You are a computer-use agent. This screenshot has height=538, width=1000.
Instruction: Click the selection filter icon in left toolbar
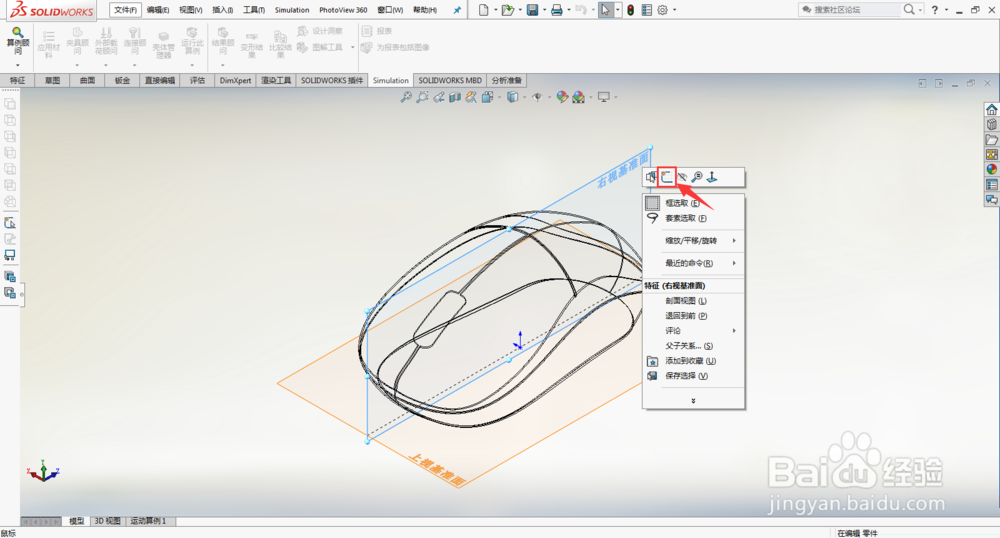click(x=10, y=222)
